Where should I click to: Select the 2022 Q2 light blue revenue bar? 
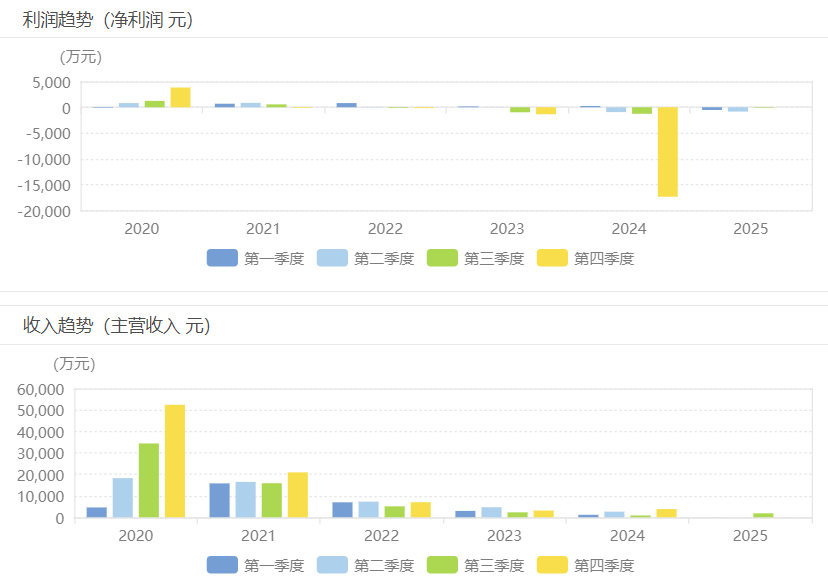[369, 510]
